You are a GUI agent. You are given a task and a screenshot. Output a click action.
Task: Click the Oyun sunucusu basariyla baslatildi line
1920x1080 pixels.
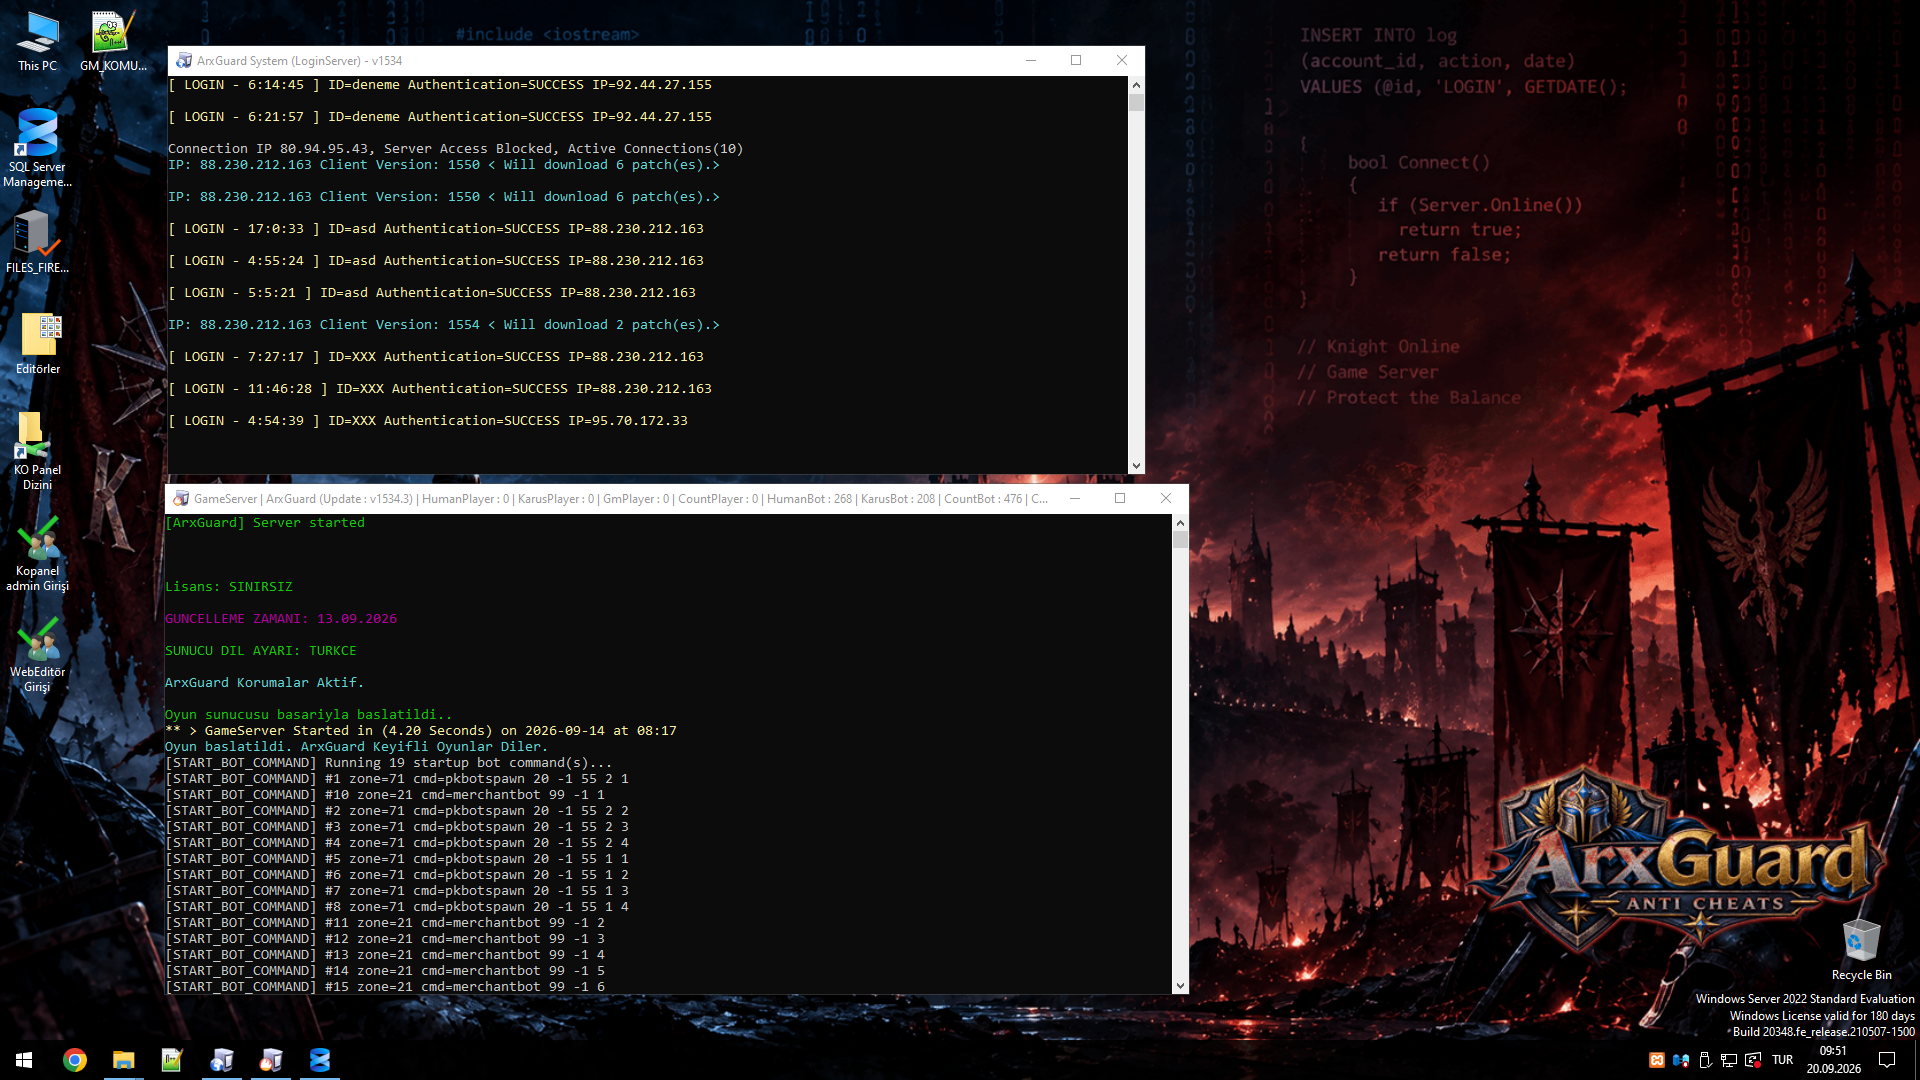[x=309, y=715]
